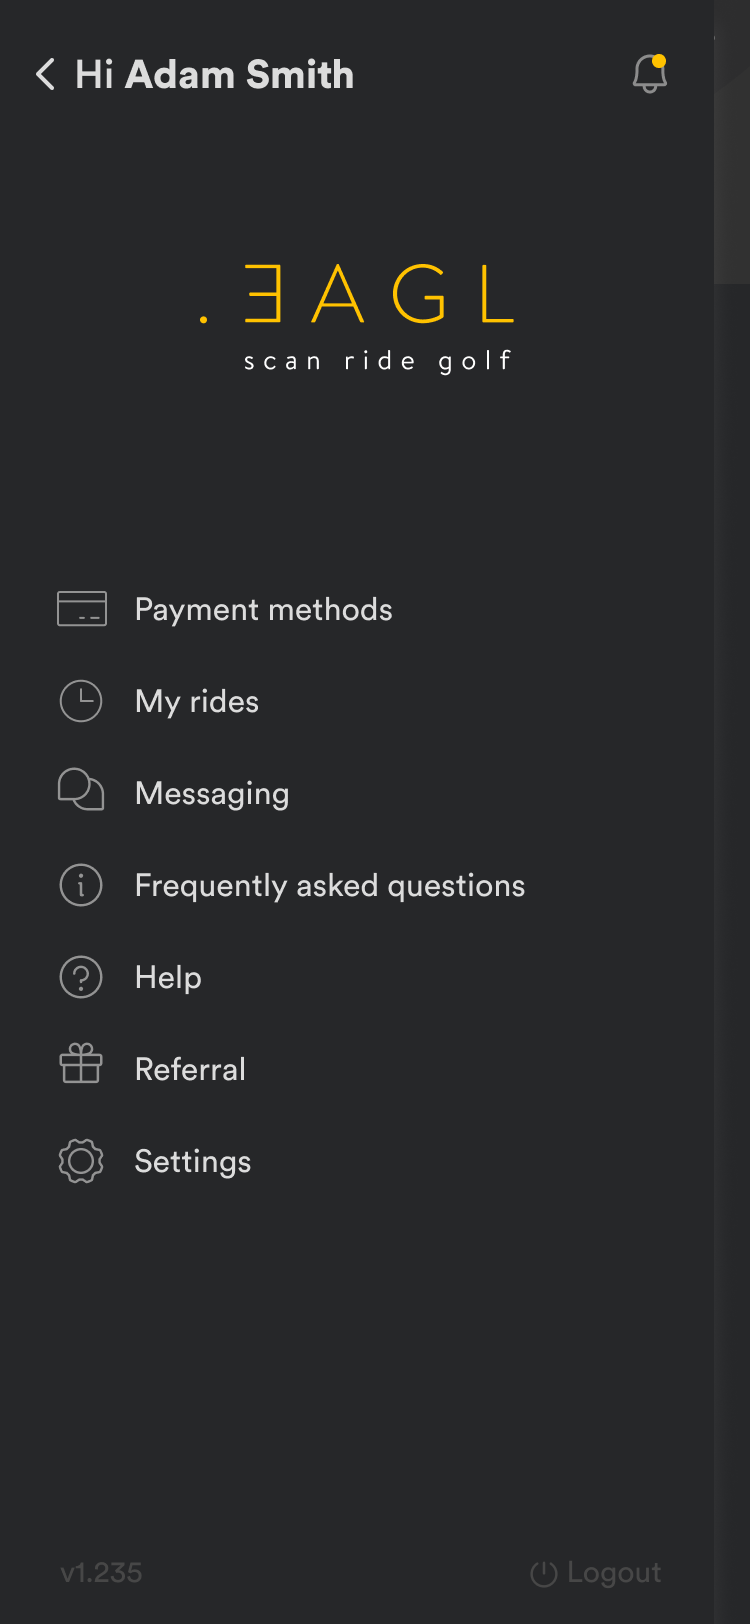Click the Referral gift box icon
Screen dimensions: 750x1624
[x=81, y=1064]
